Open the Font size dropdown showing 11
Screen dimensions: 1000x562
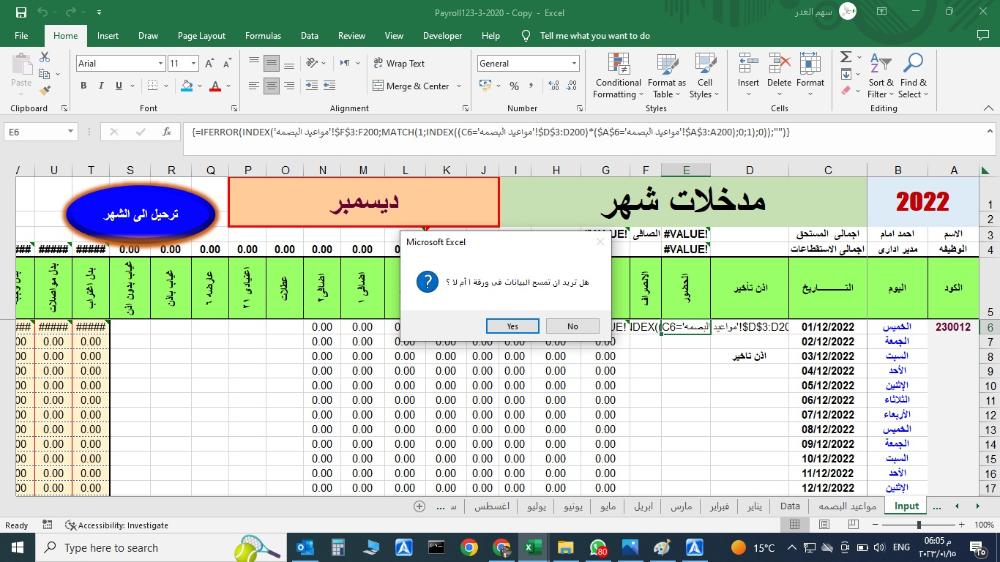193,63
